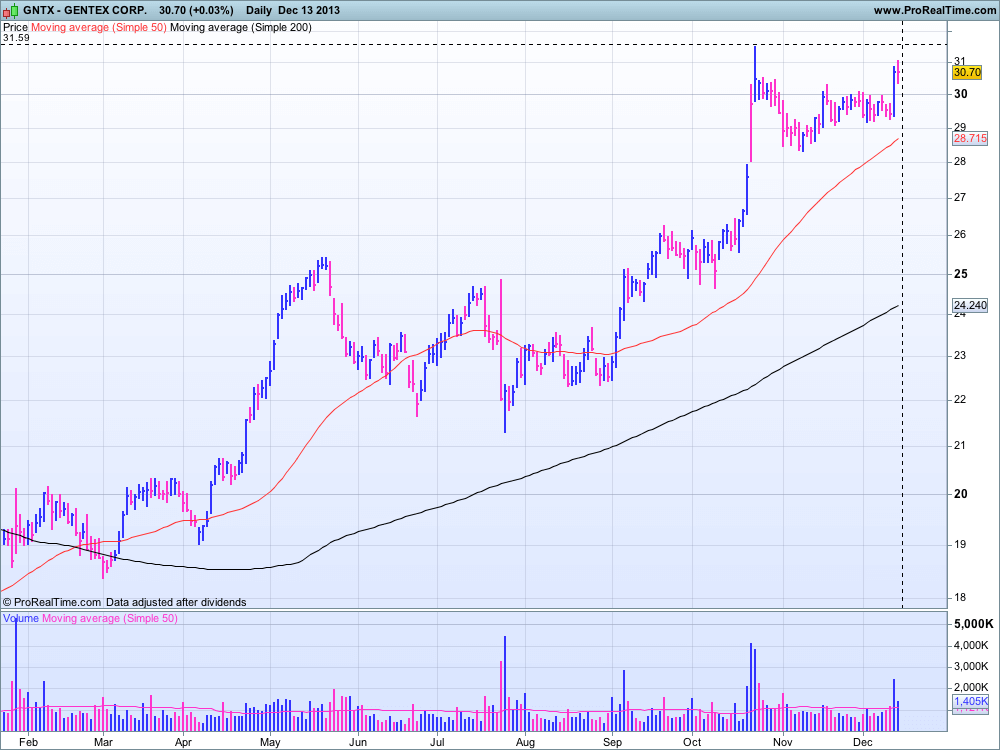Open the www.ProRealTime.com link
Viewport: 1000px width, 750px height.
click(x=934, y=10)
